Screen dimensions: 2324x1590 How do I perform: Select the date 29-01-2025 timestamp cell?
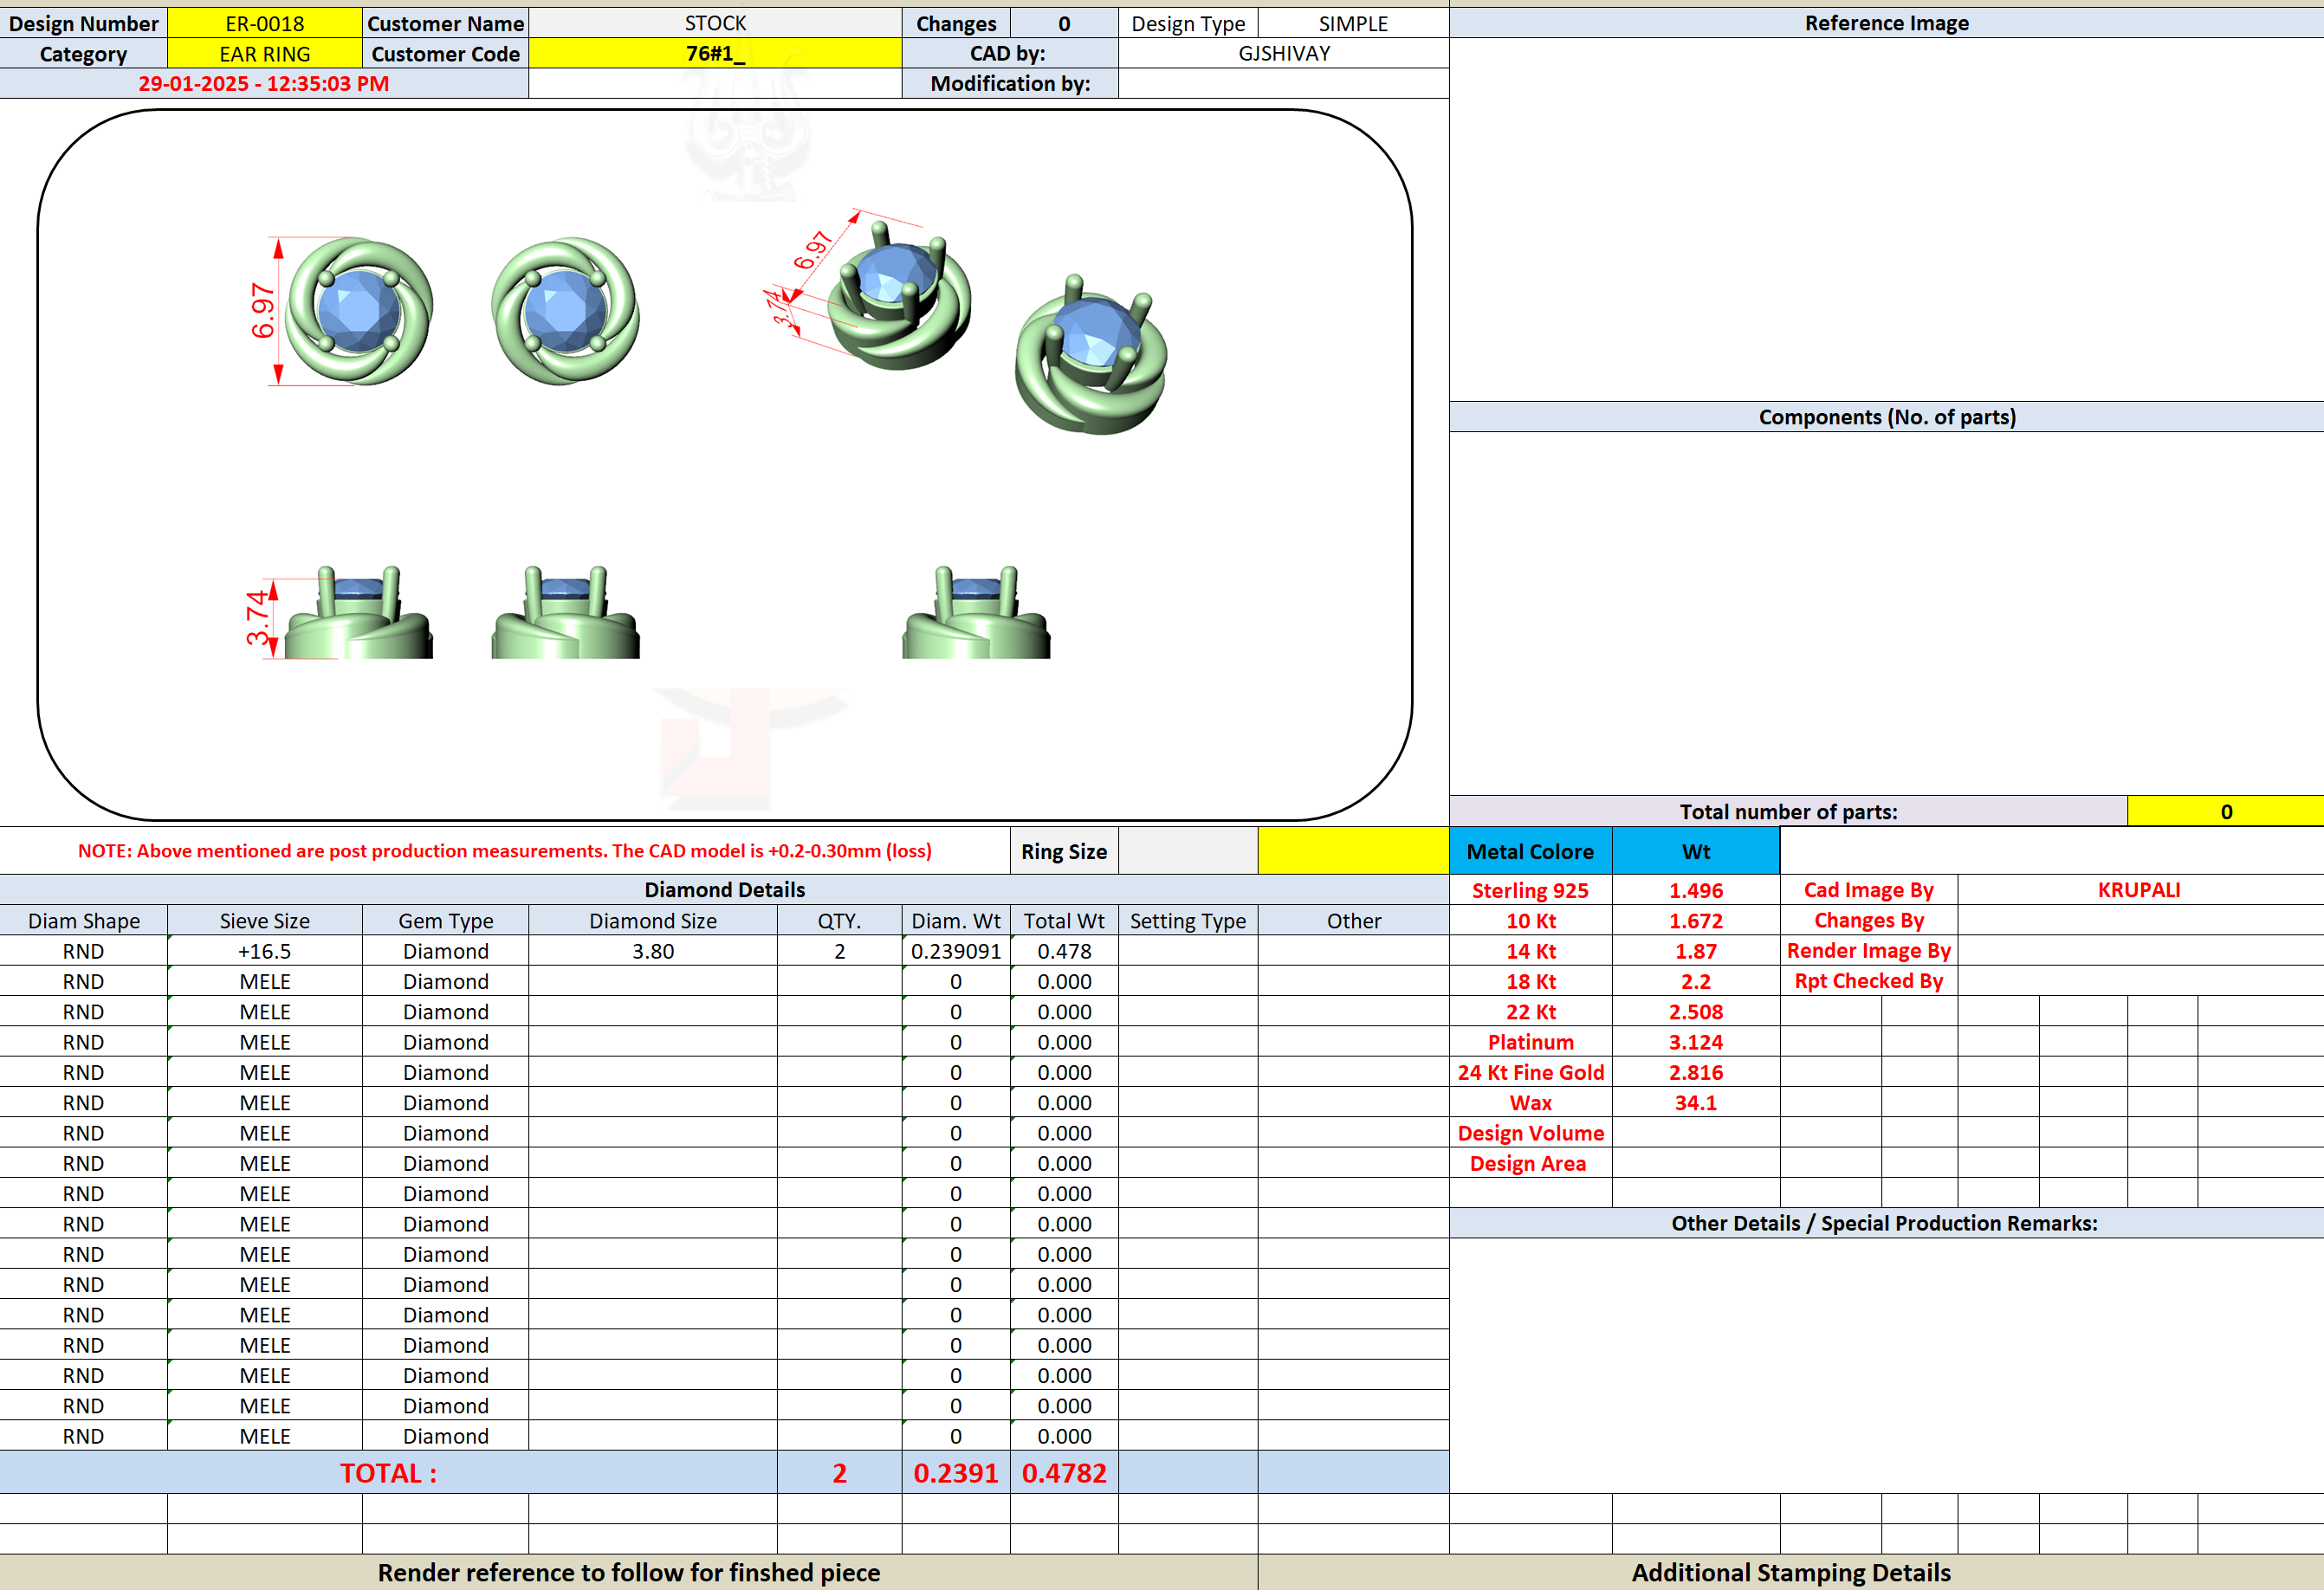tap(264, 84)
